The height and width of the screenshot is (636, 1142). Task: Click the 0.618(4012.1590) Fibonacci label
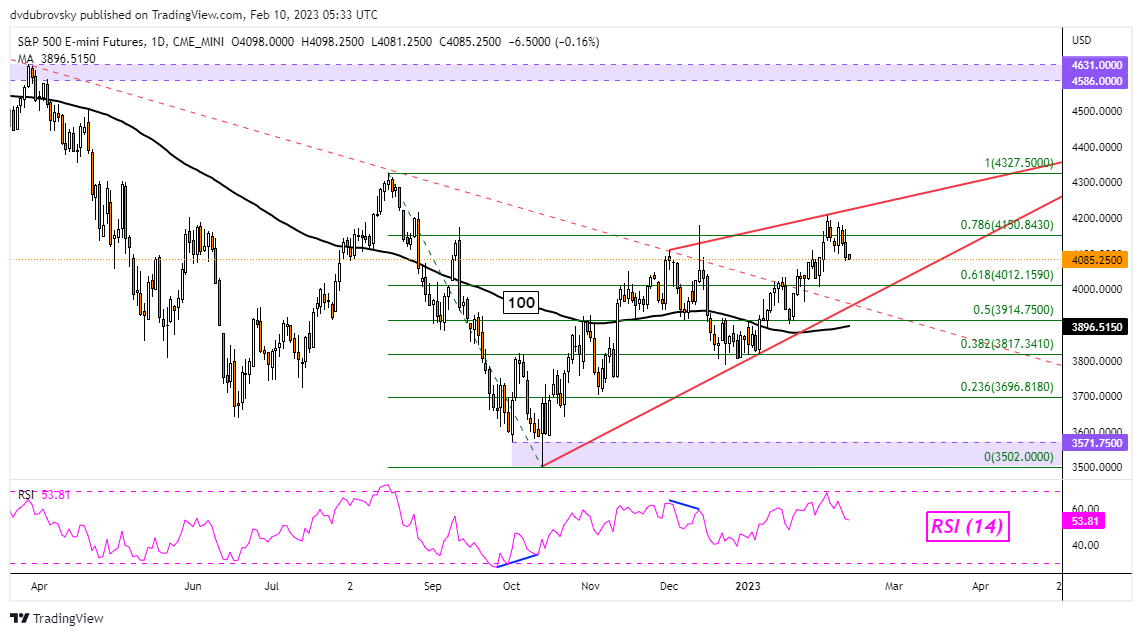click(x=1007, y=275)
